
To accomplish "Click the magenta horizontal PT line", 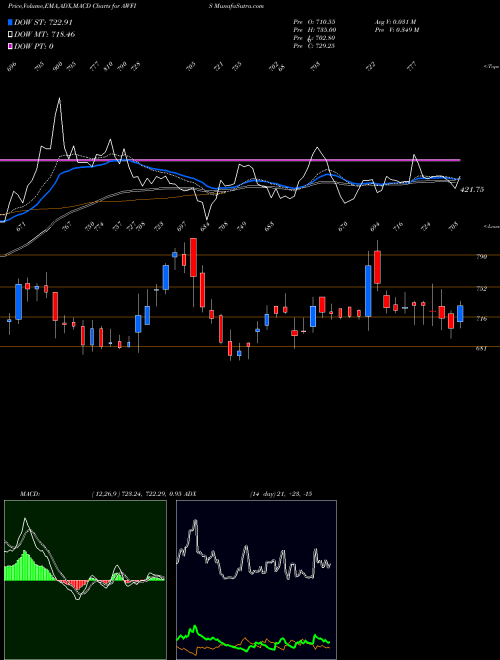I will (x=230, y=160).
